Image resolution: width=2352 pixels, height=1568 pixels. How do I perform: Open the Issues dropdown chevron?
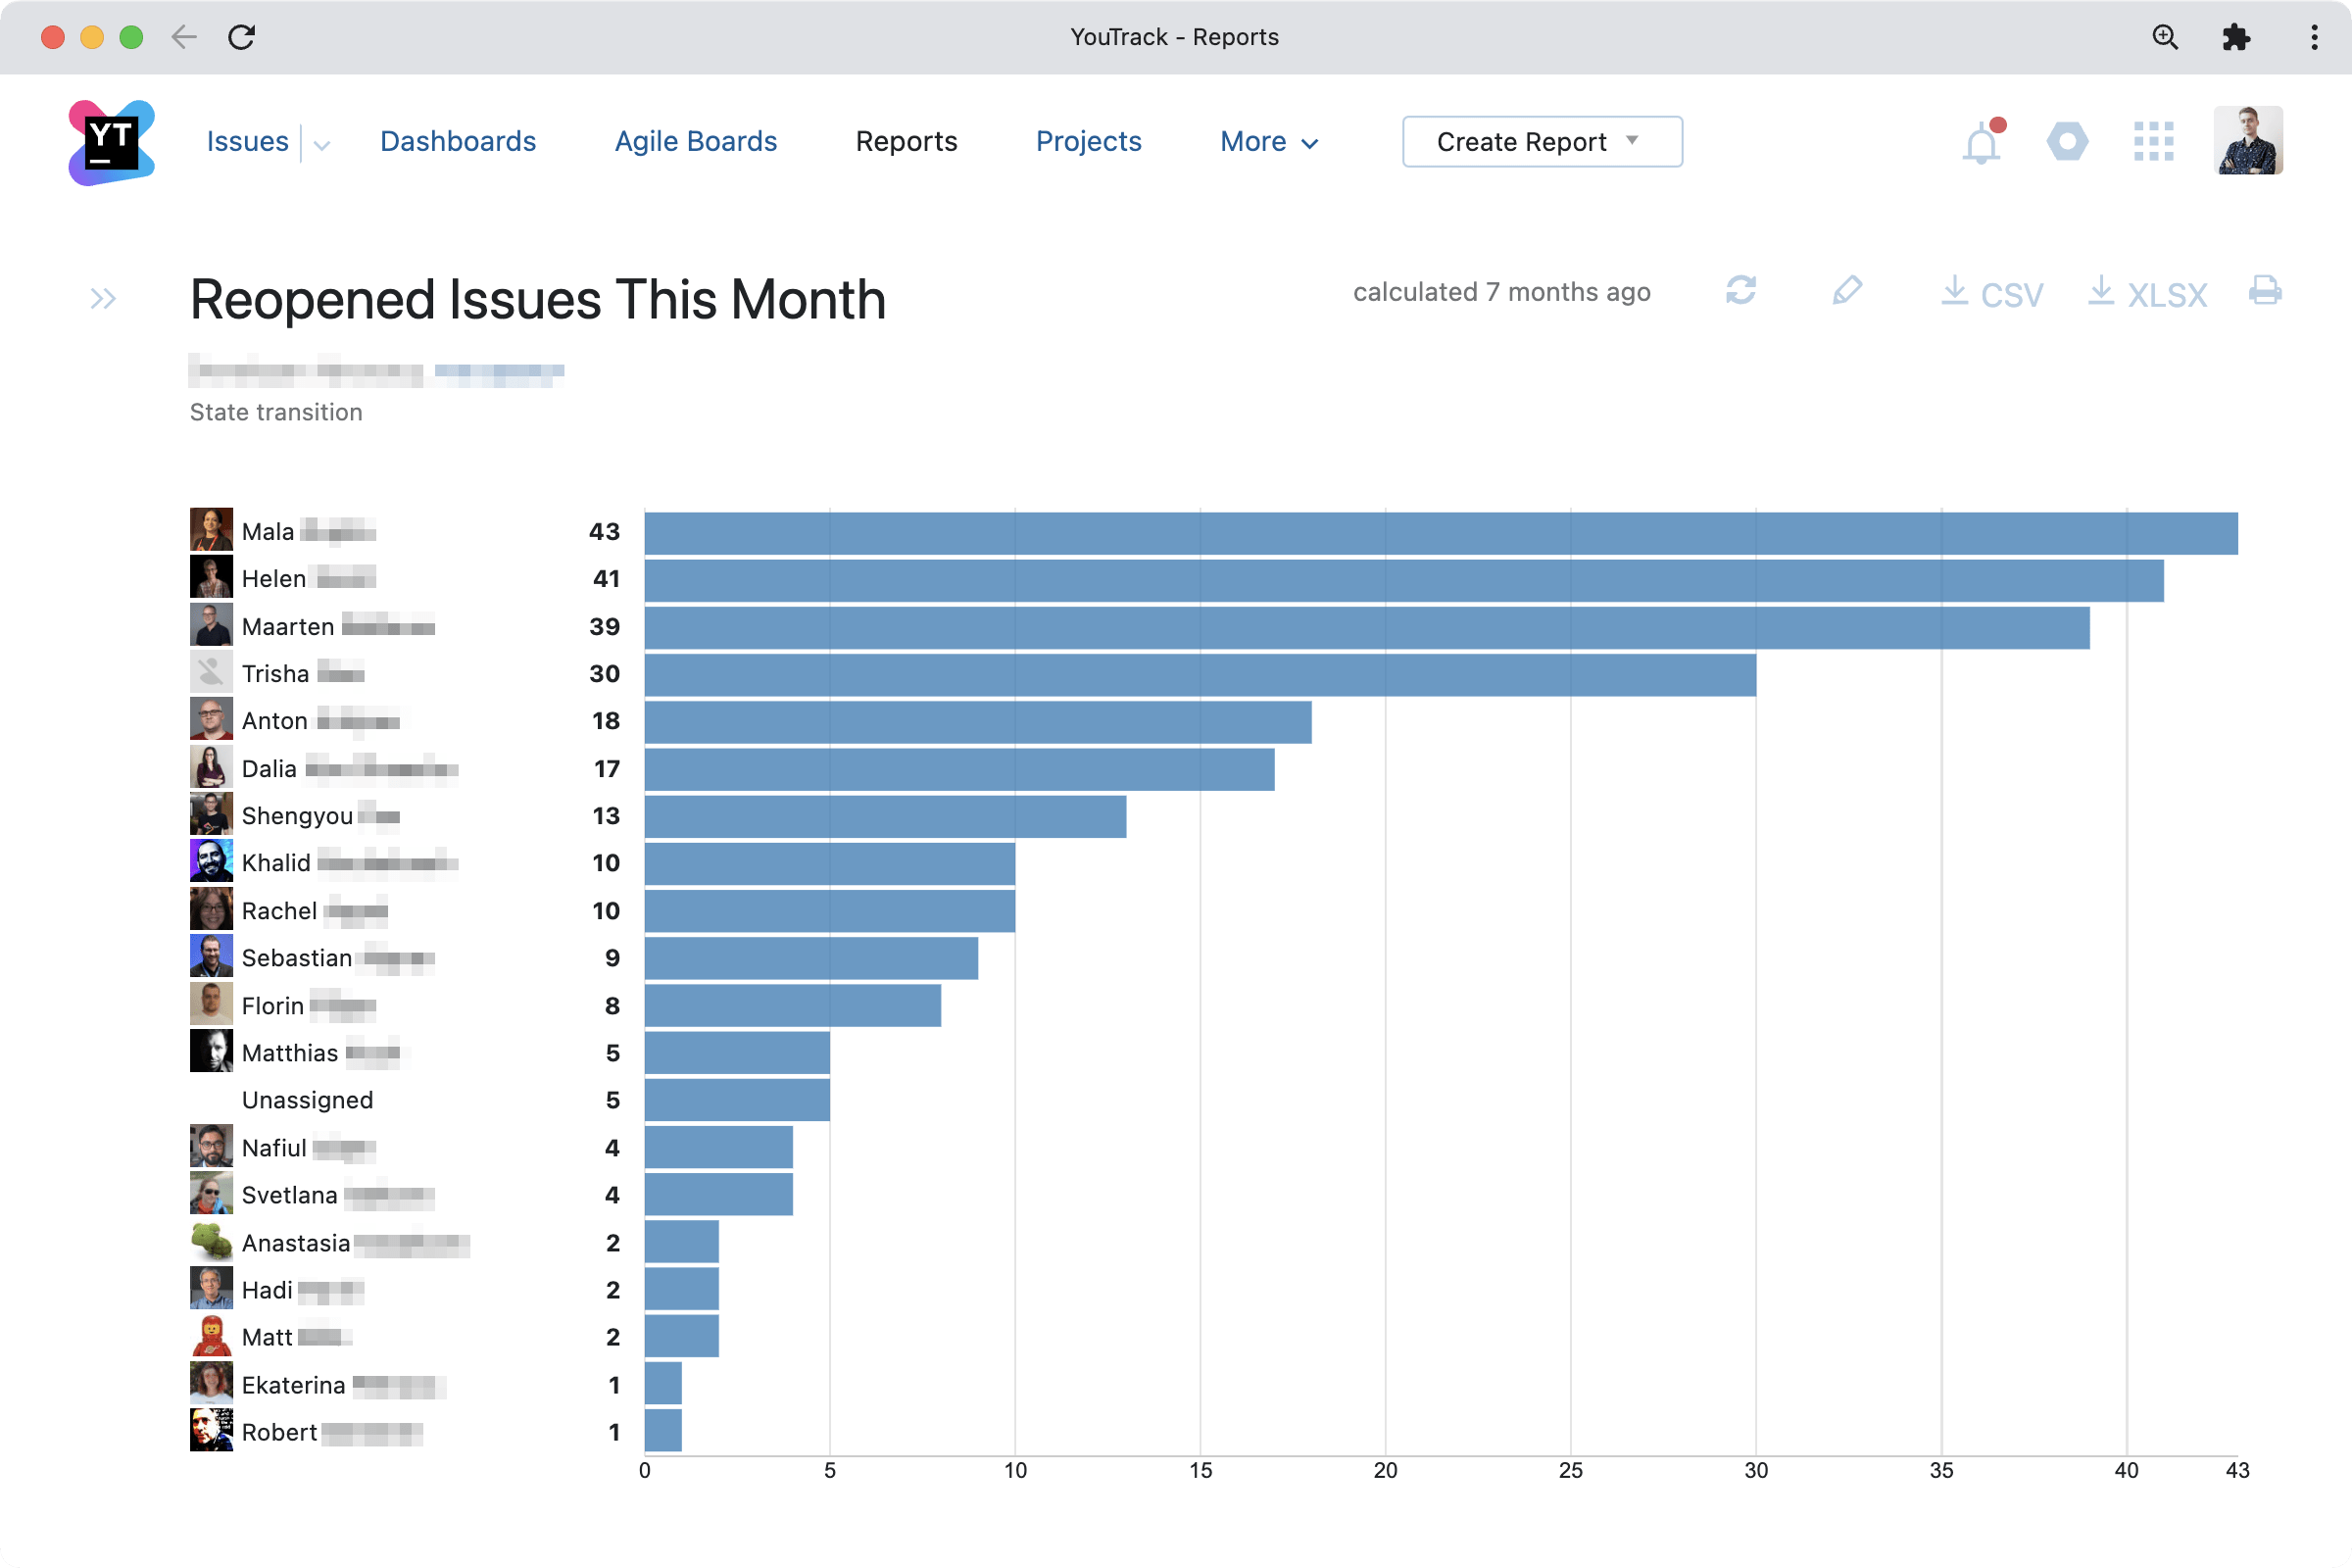coord(321,145)
